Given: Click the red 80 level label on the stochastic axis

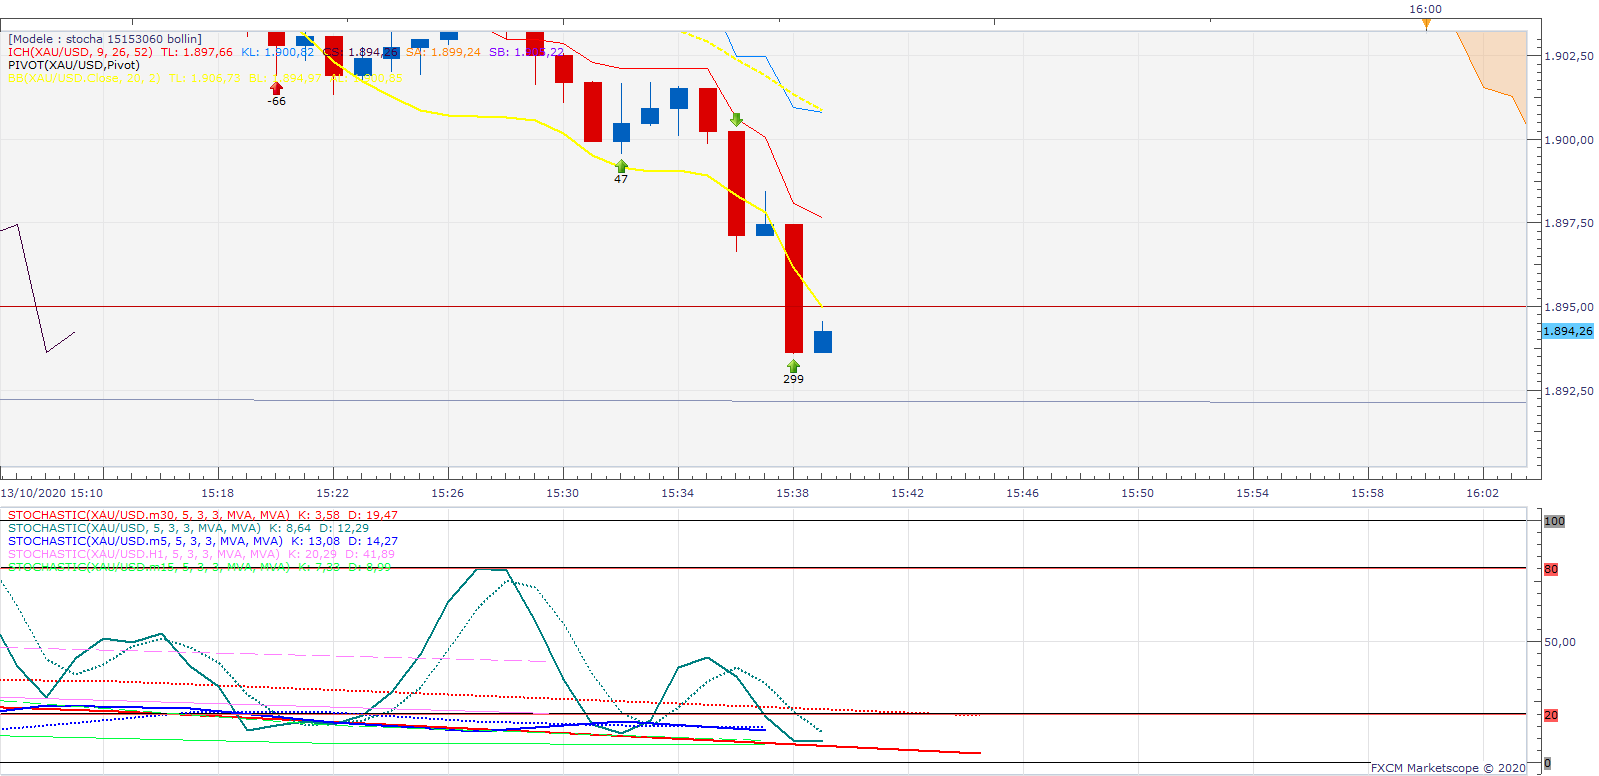Looking at the screenshot, I should tap(1551, 569).
